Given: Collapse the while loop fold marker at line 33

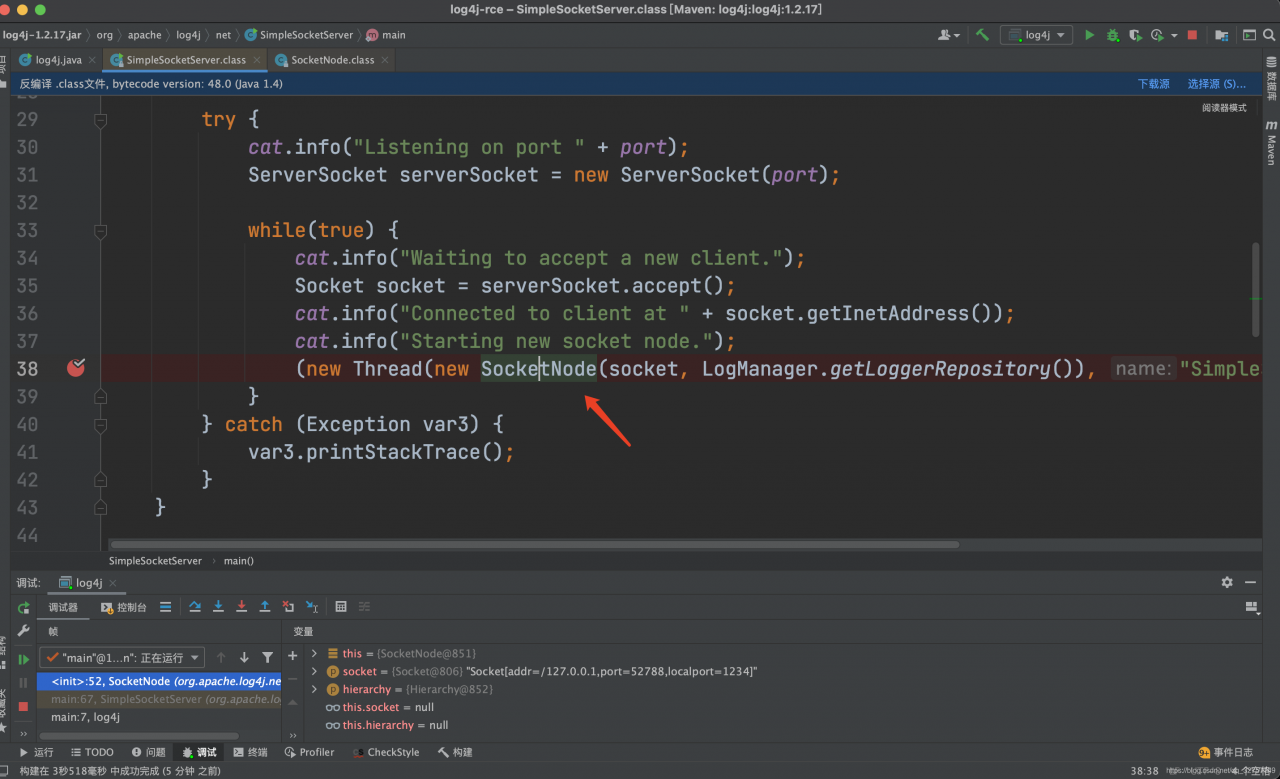Looking at the screenshot, I should pyautogui.click(x=100, y=231).
